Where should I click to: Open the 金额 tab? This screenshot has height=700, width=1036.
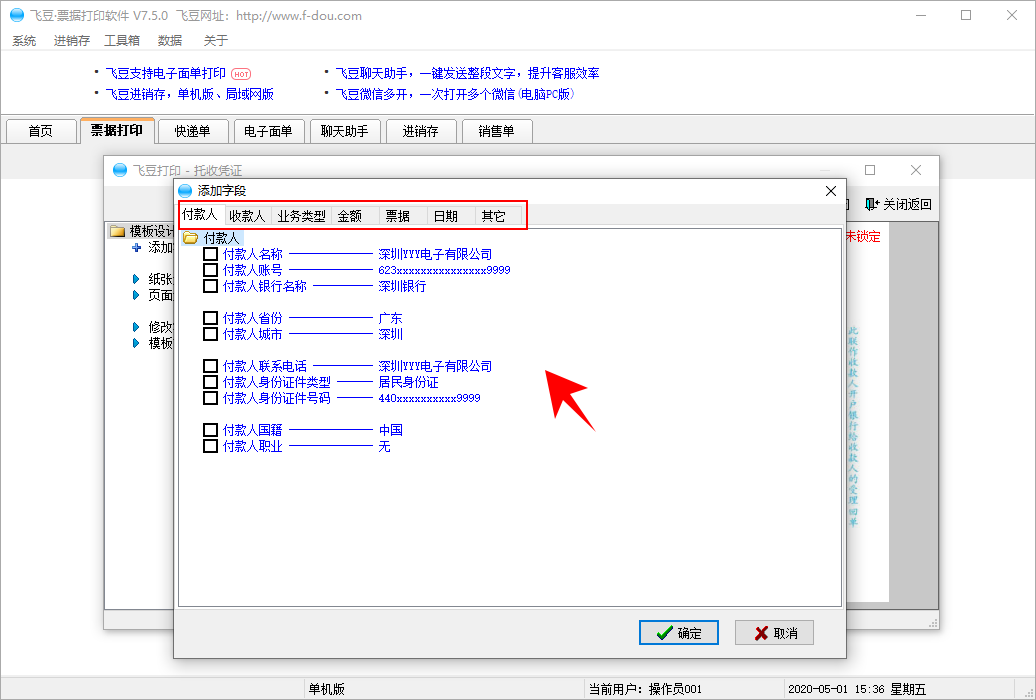350,216
